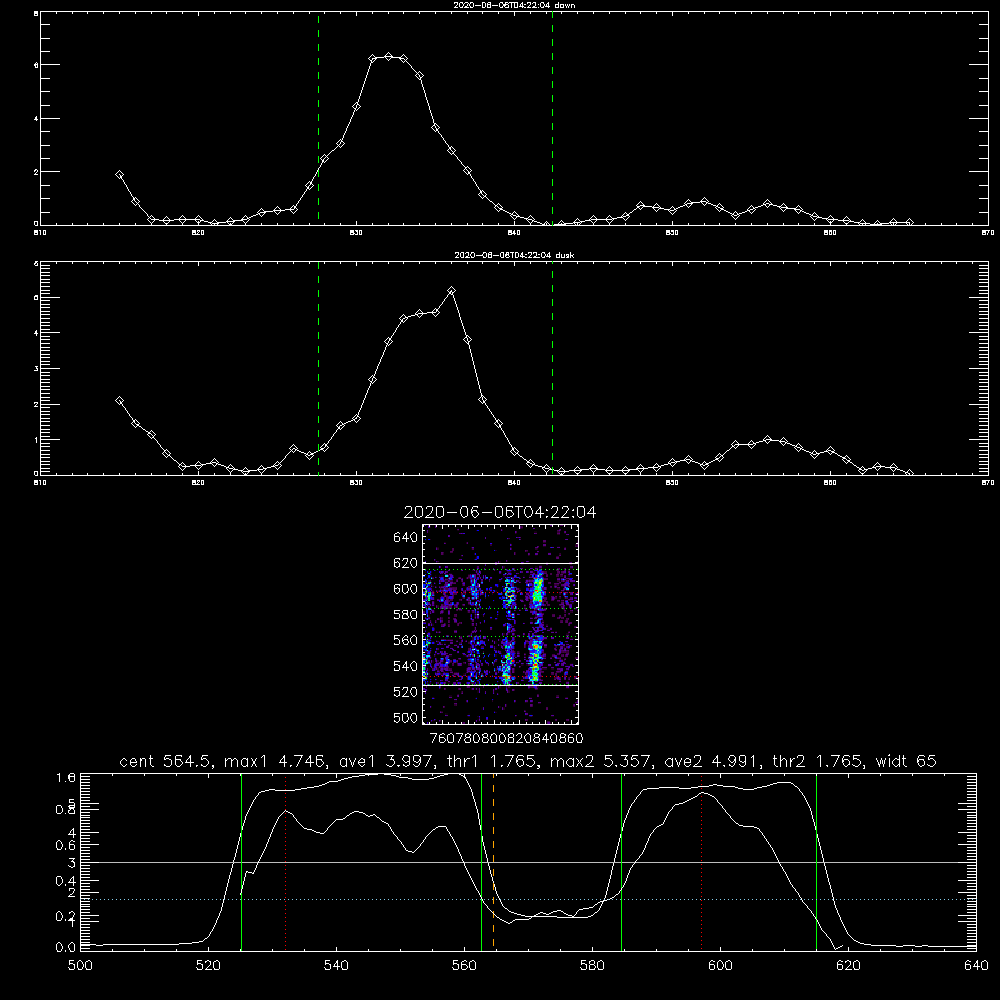Select the last diamond data point in dawn plot
Image resolution: width=1000 pixels, height=1000 pixels.
click(909, 223)
